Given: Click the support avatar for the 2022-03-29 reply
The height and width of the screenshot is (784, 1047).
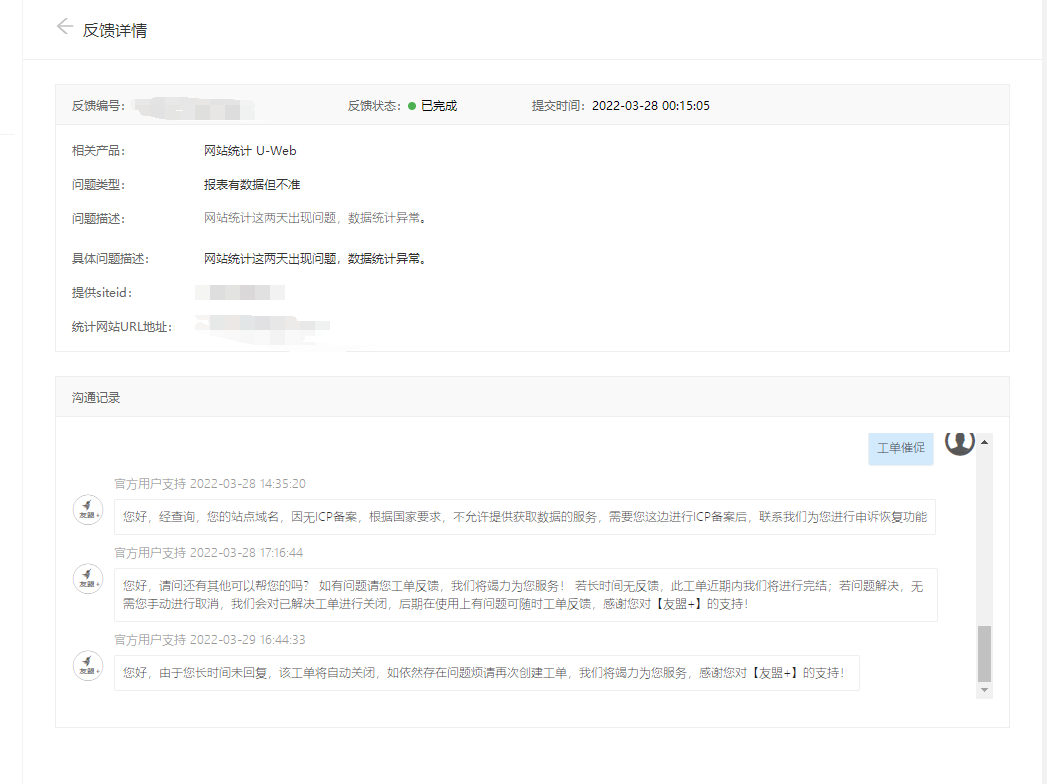Looking at the screenshot, I should click(x=88, y=666).
